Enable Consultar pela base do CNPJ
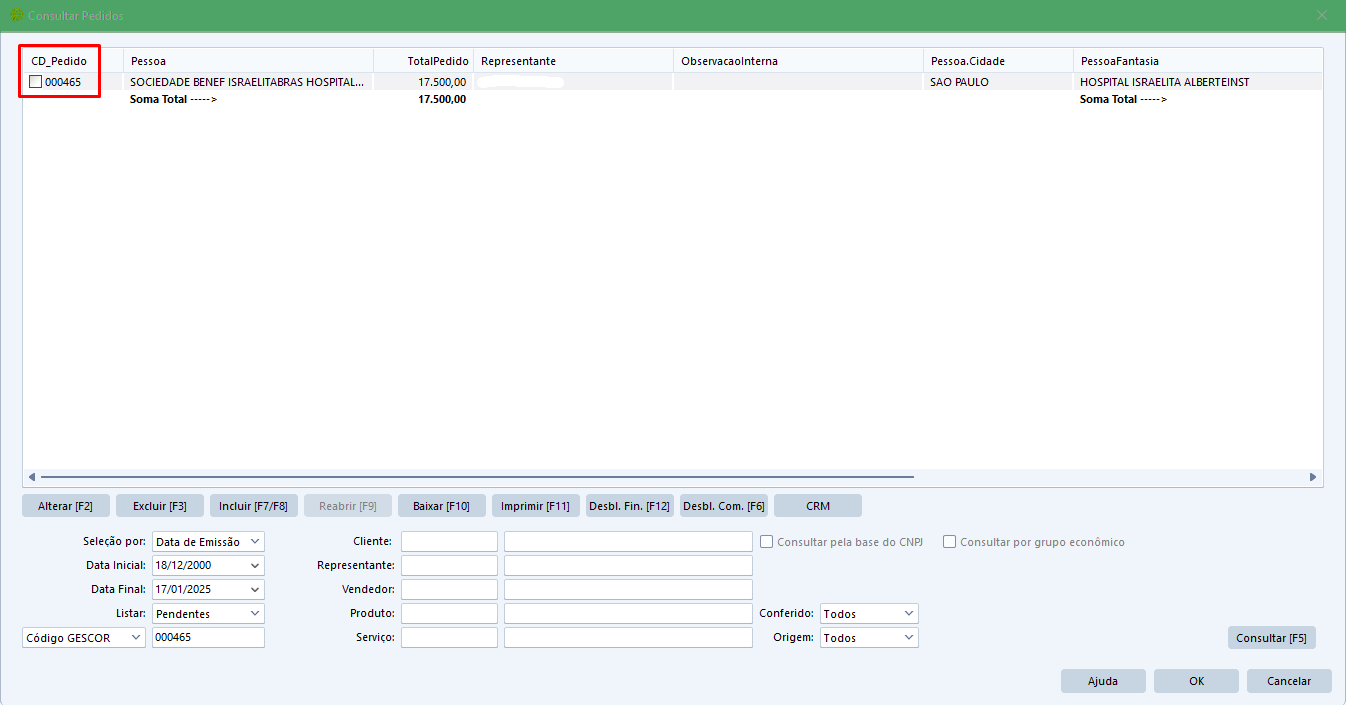 coord(767,542)
